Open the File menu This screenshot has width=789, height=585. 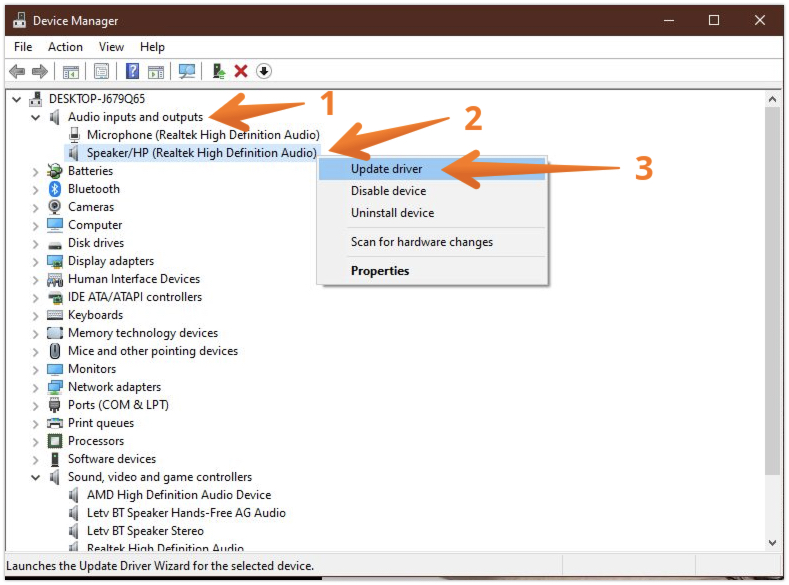pos(23,47)
